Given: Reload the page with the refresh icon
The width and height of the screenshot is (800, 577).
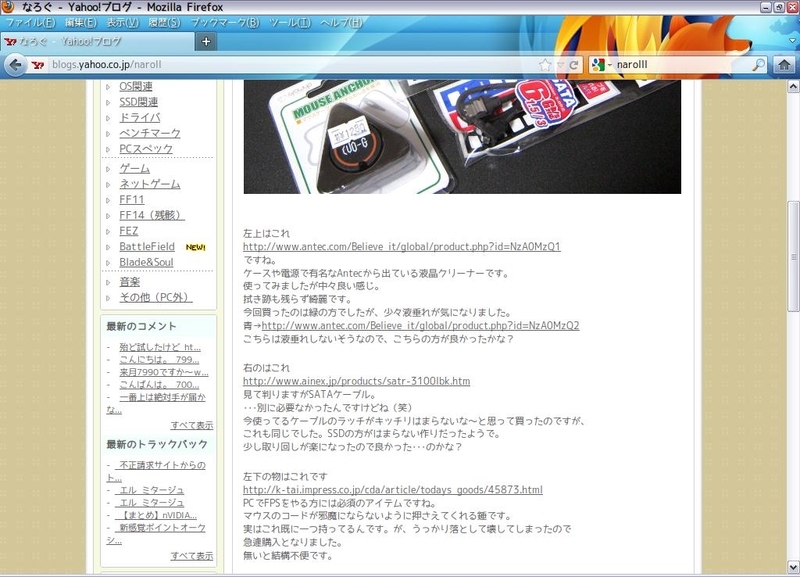Looking at the screenshot, I should click(x=574, y=65).
